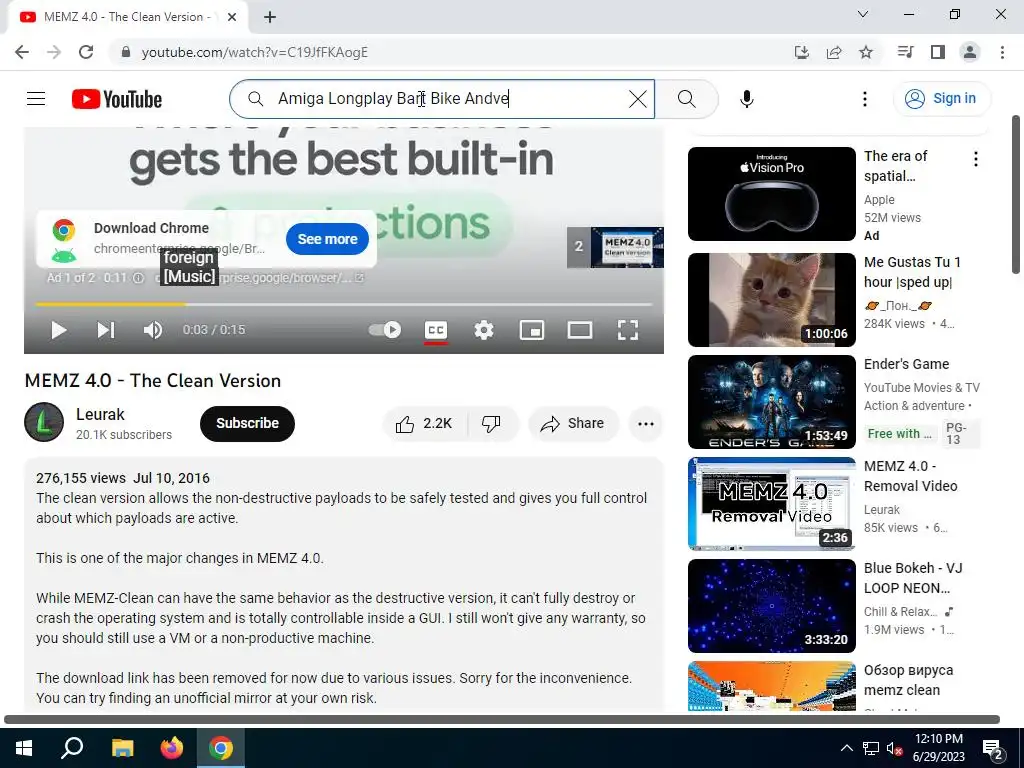Select the MEMZ 4.0 browser tab
The height and width of the screenshot is (768, 1024).
pos(127,18)
